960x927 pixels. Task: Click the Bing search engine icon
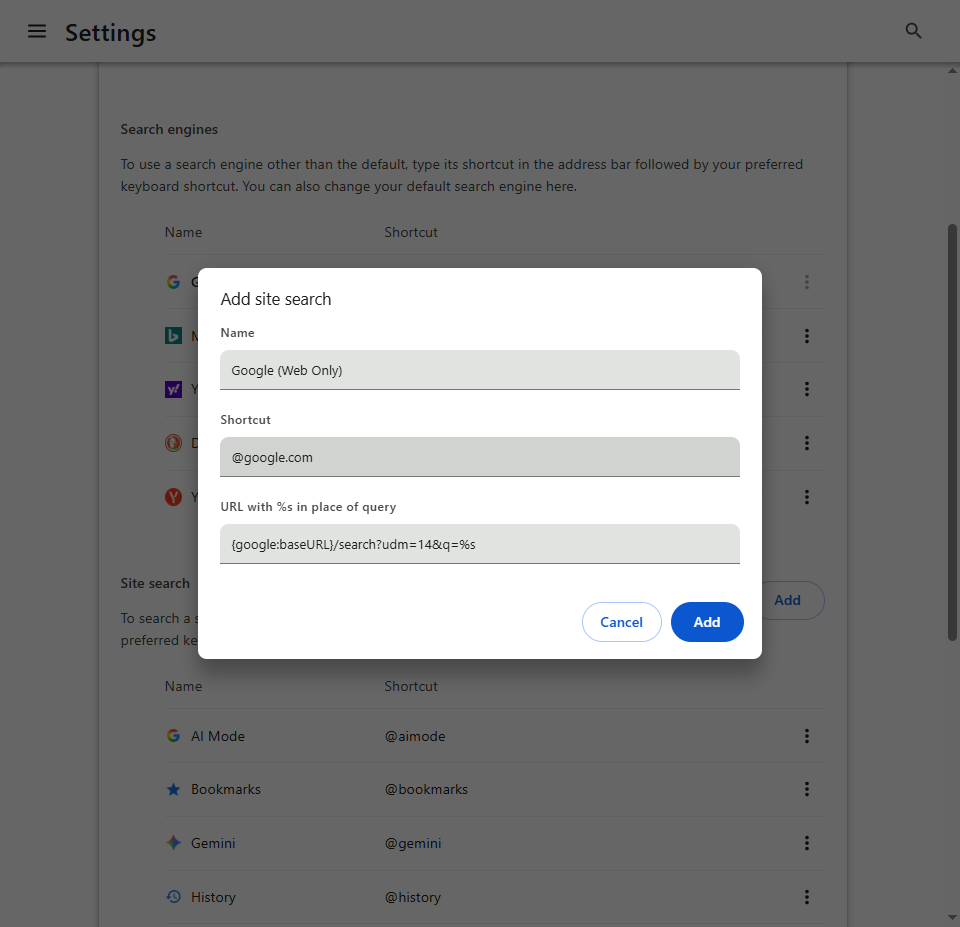pyautogui.click(x=172, y=335)
